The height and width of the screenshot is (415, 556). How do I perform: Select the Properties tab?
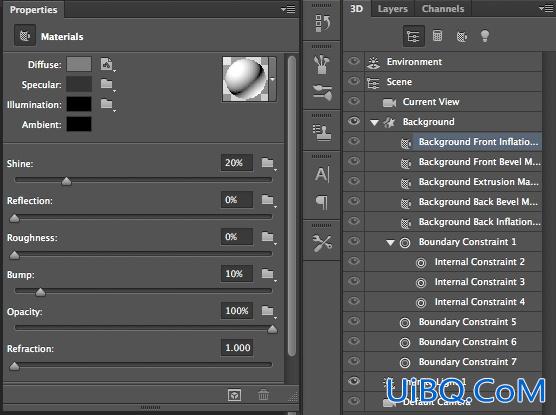pyautogui.click(x=33, y=10)
